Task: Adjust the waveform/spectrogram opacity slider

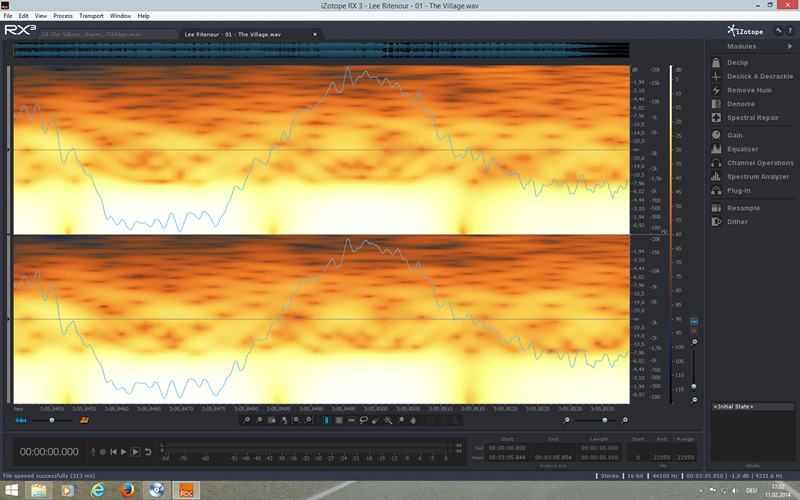Action: tap(52, 420)
